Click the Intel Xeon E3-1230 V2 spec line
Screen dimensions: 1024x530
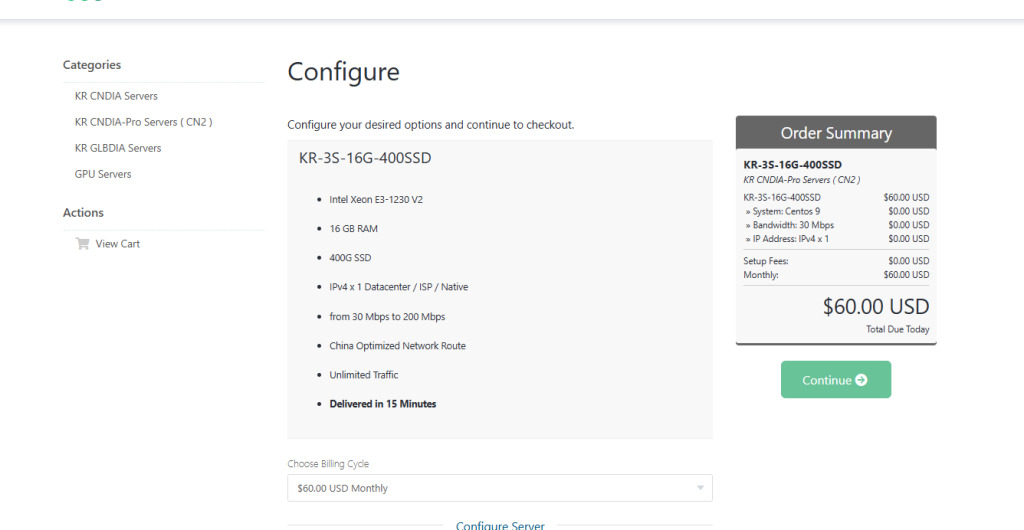coord(376,199)
